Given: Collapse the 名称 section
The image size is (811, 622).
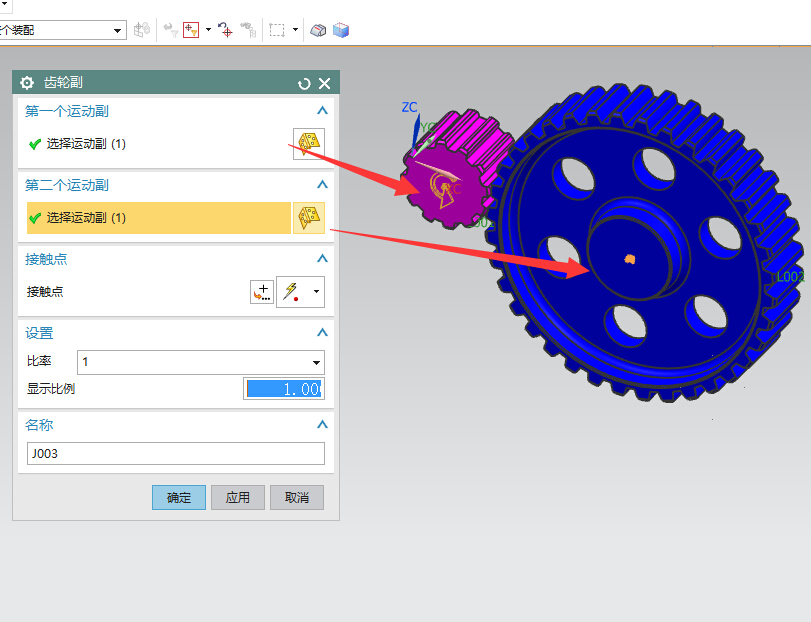Looking at the screenshot, I should tap(322, 424).
